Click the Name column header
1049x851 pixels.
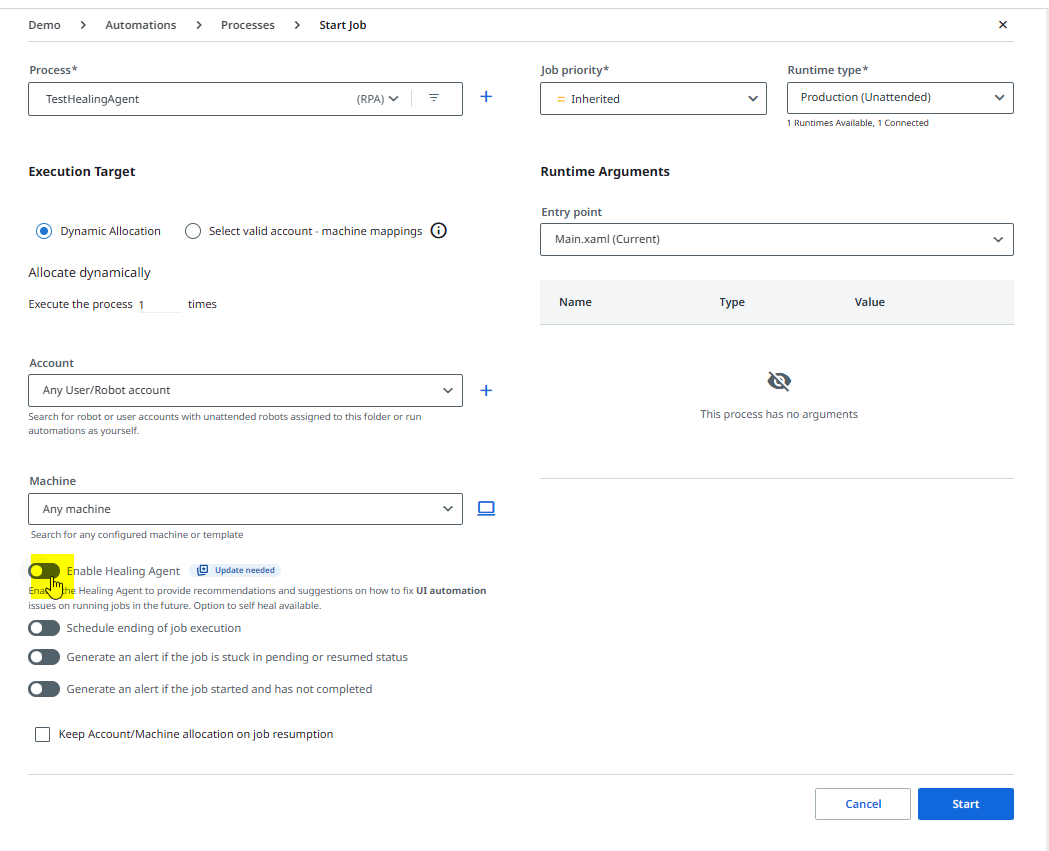click(575, 302)
